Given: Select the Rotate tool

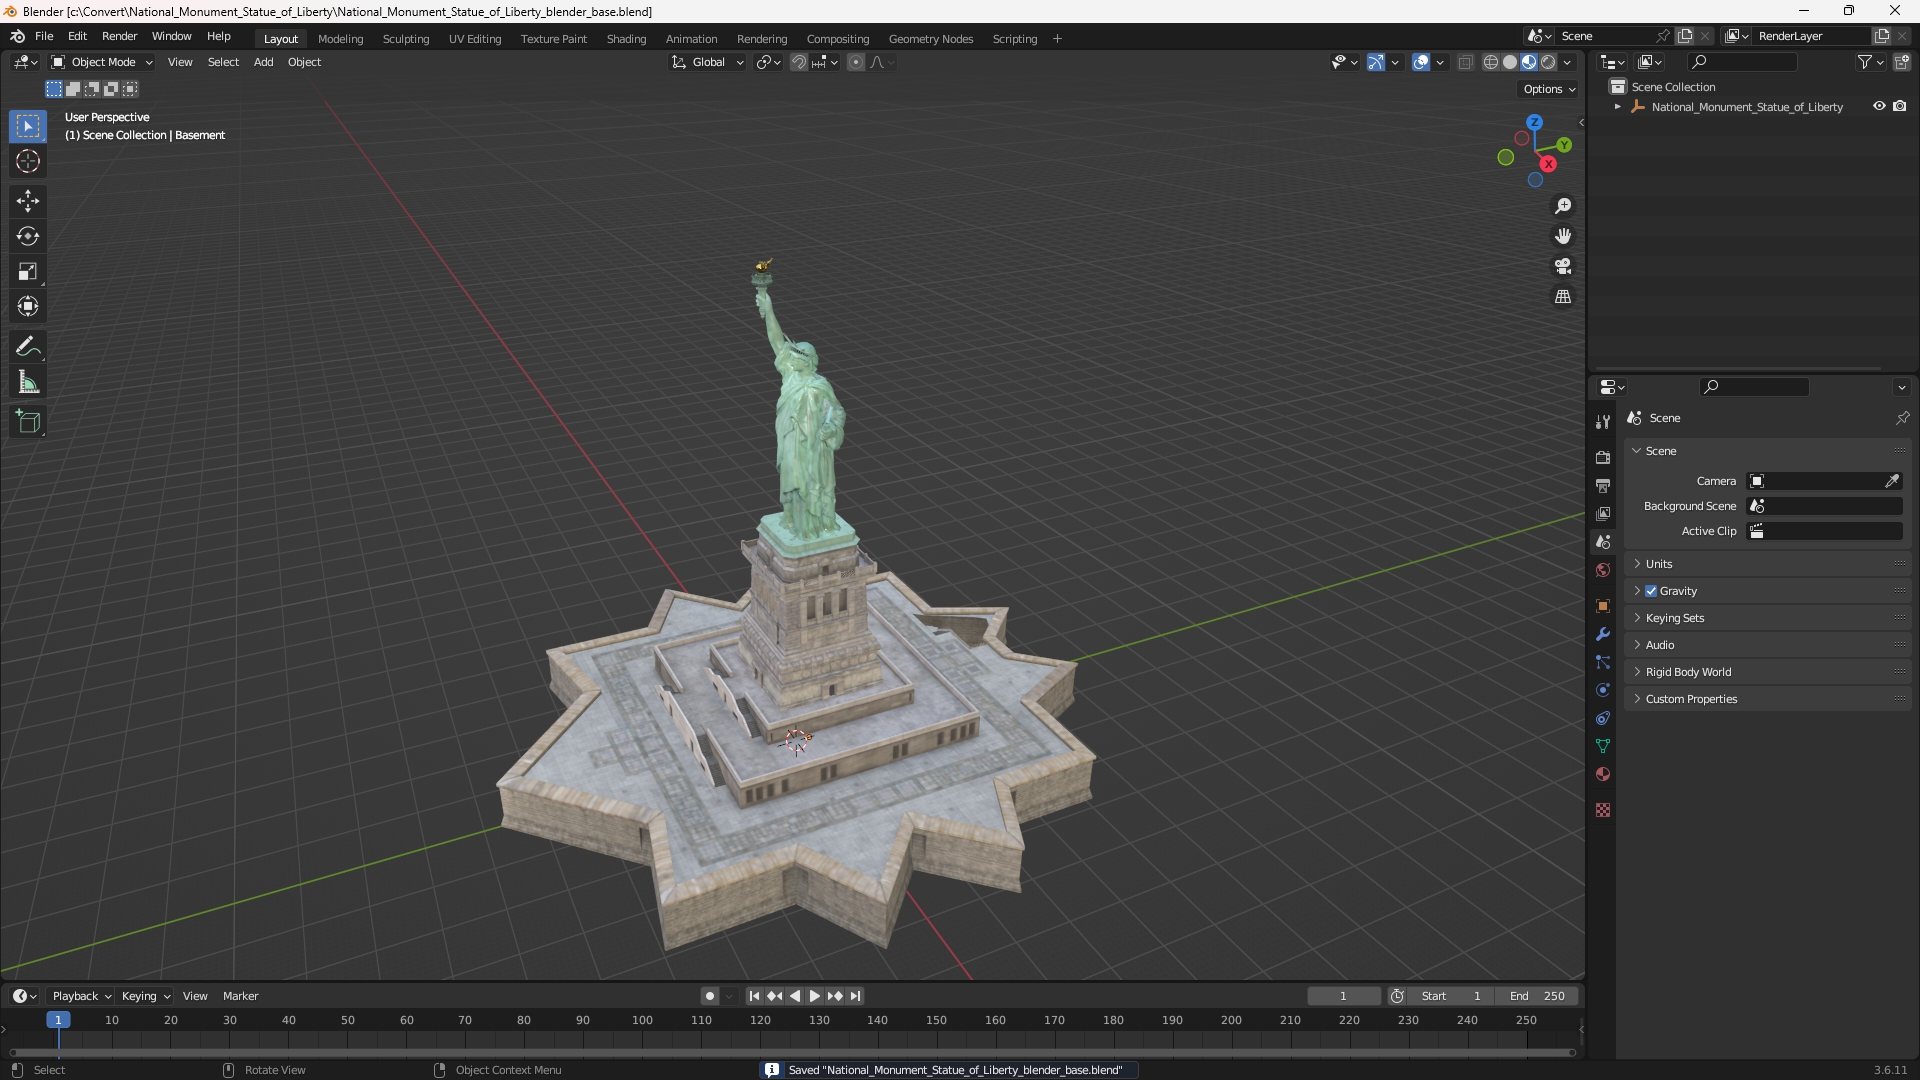Looking at the screenshot, I should coord(28,236).
